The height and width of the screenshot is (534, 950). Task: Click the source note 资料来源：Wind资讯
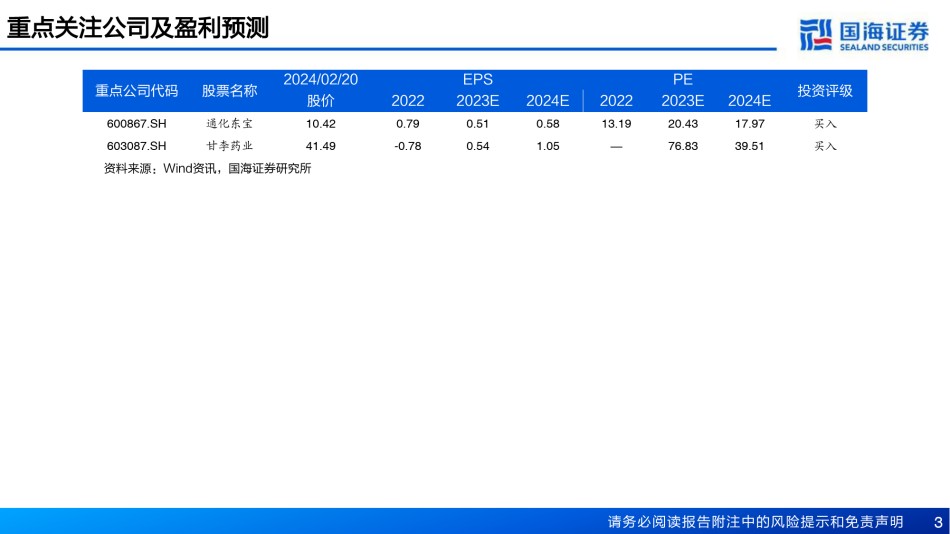159,169
